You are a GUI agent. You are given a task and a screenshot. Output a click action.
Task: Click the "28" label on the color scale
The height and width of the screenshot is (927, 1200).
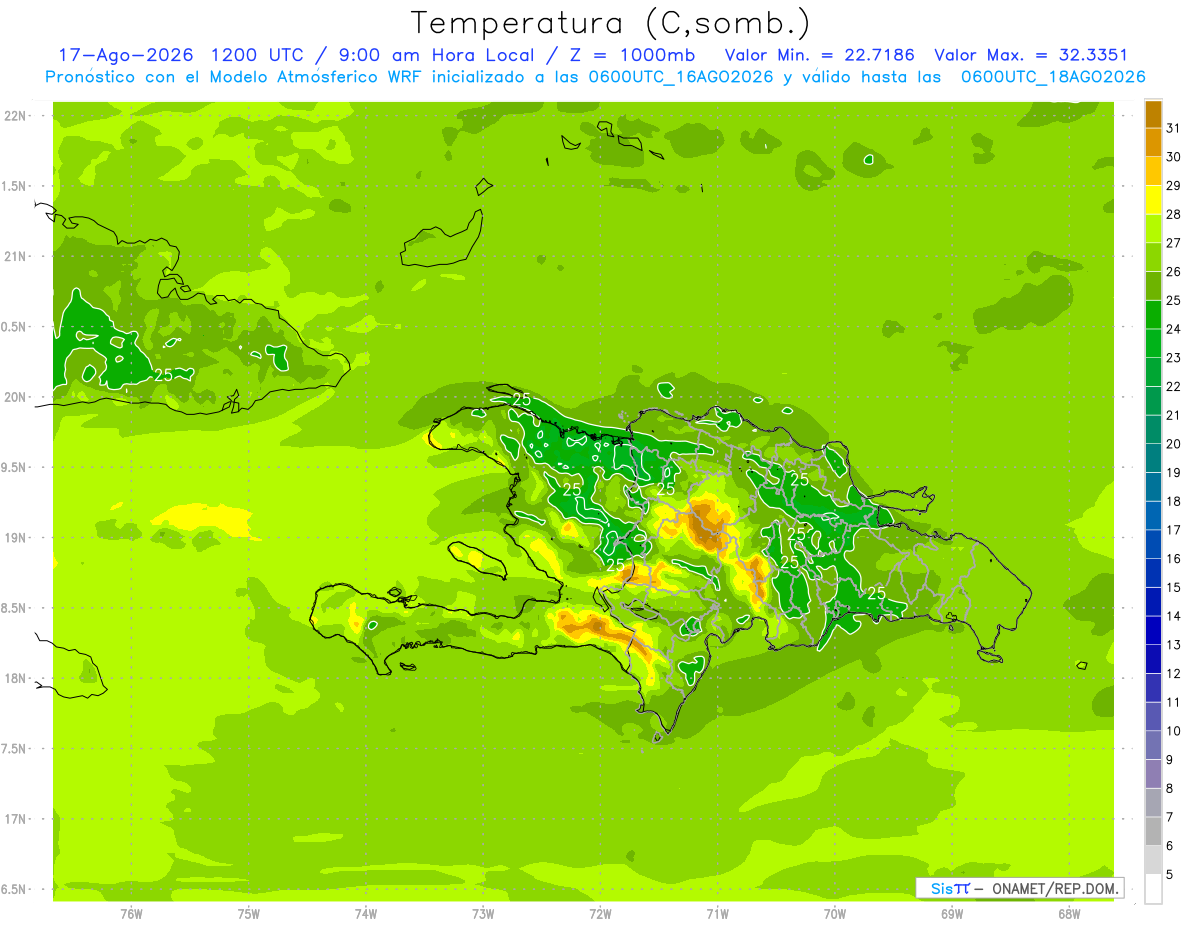pyautogui.click(x=1173, y=215)
